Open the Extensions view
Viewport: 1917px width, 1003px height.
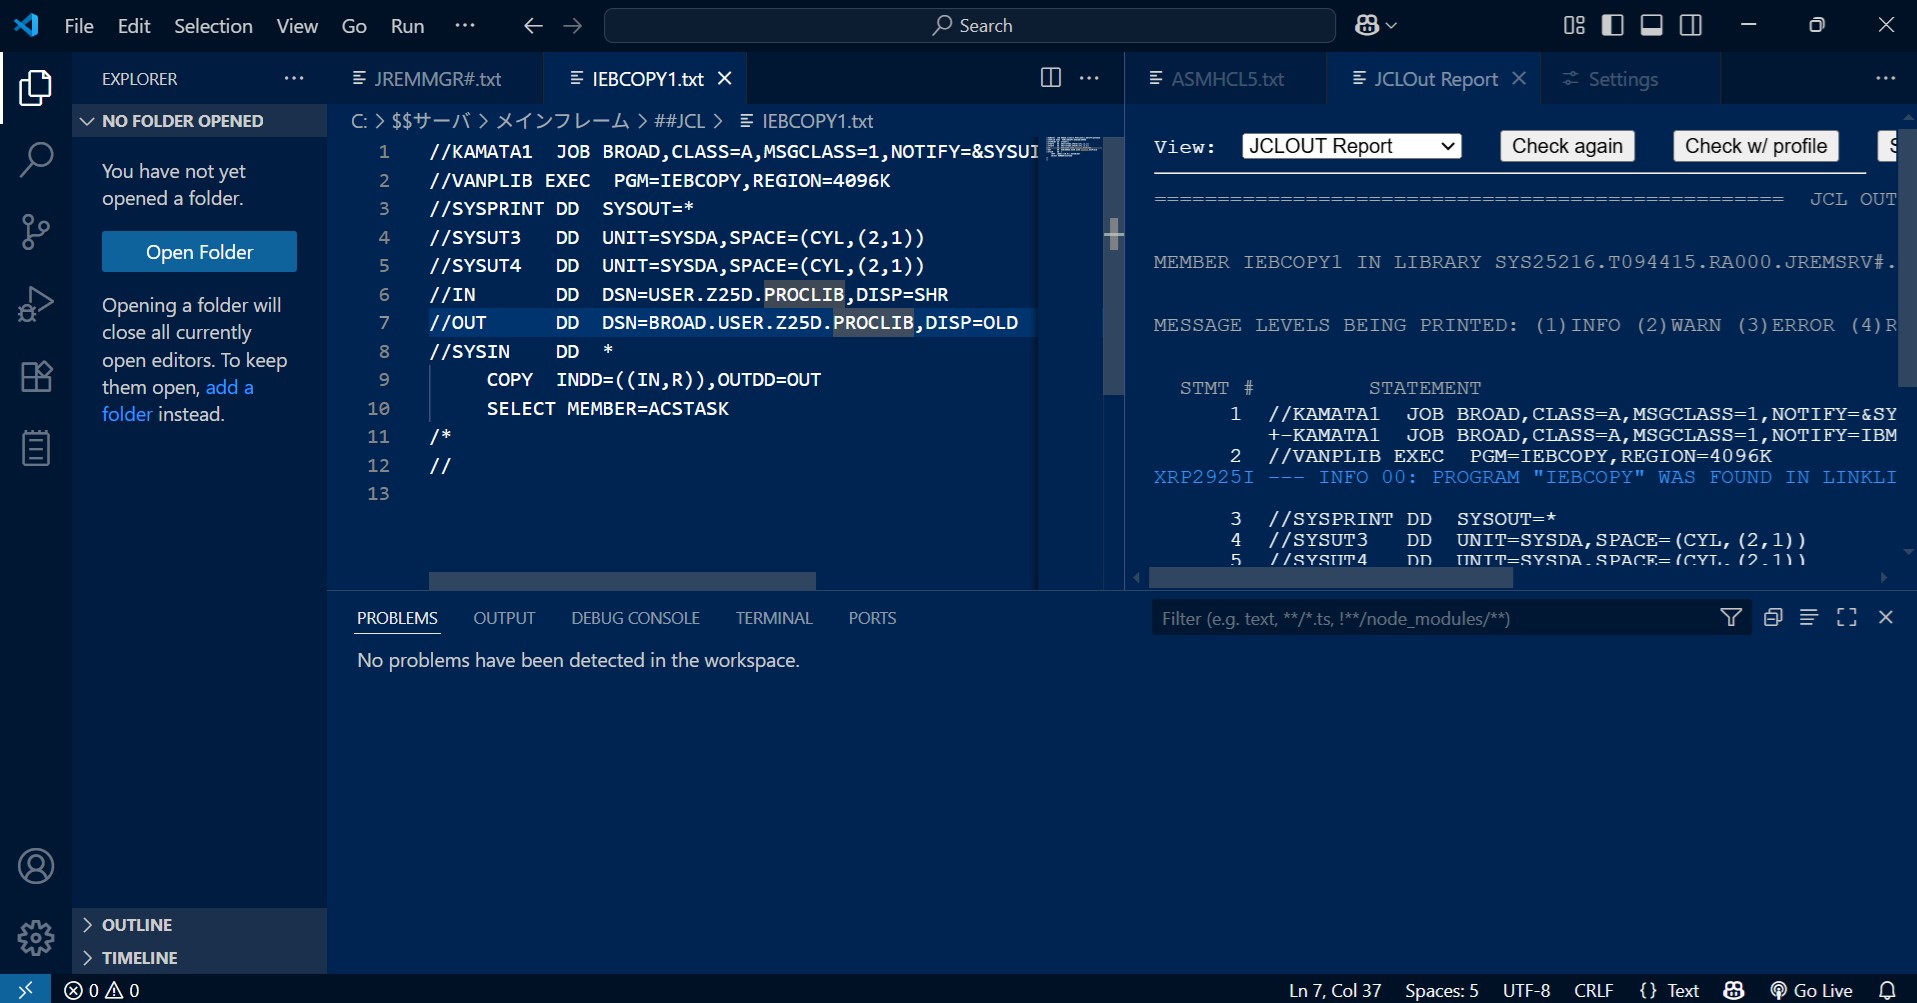pos(36,376)
